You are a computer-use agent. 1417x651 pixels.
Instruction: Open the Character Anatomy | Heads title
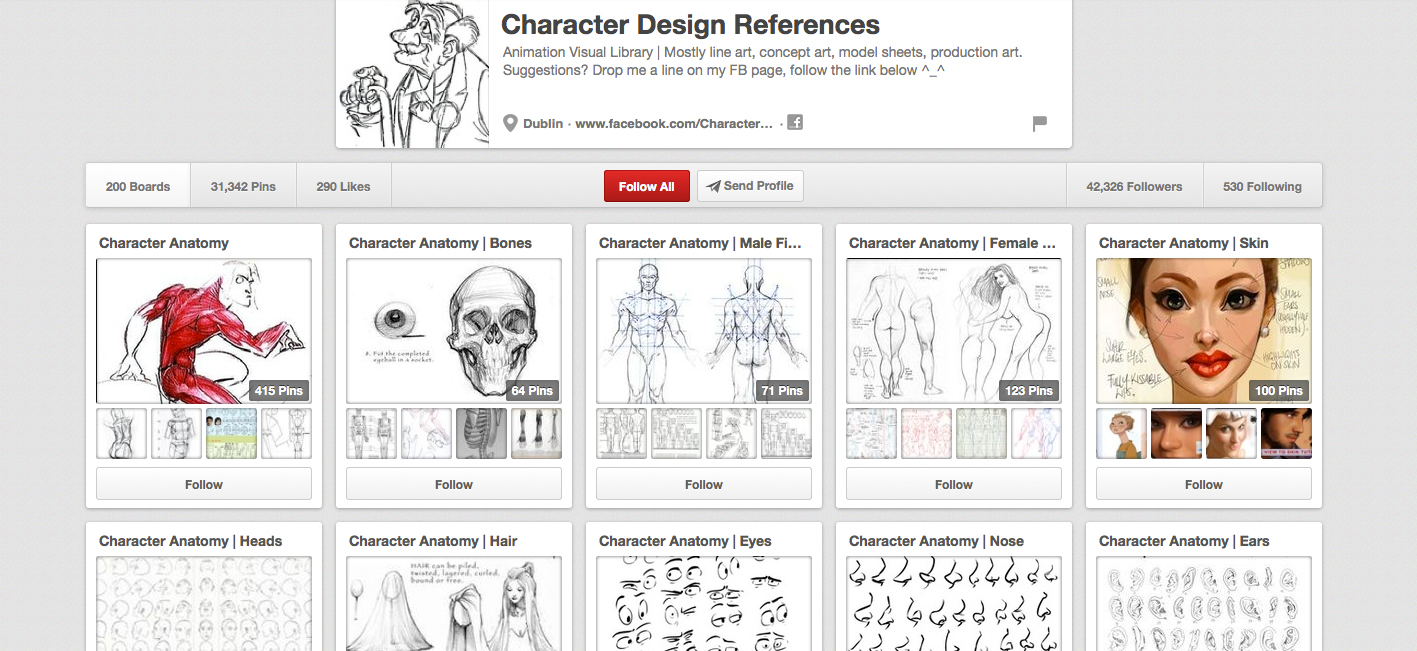coord(190,541)
